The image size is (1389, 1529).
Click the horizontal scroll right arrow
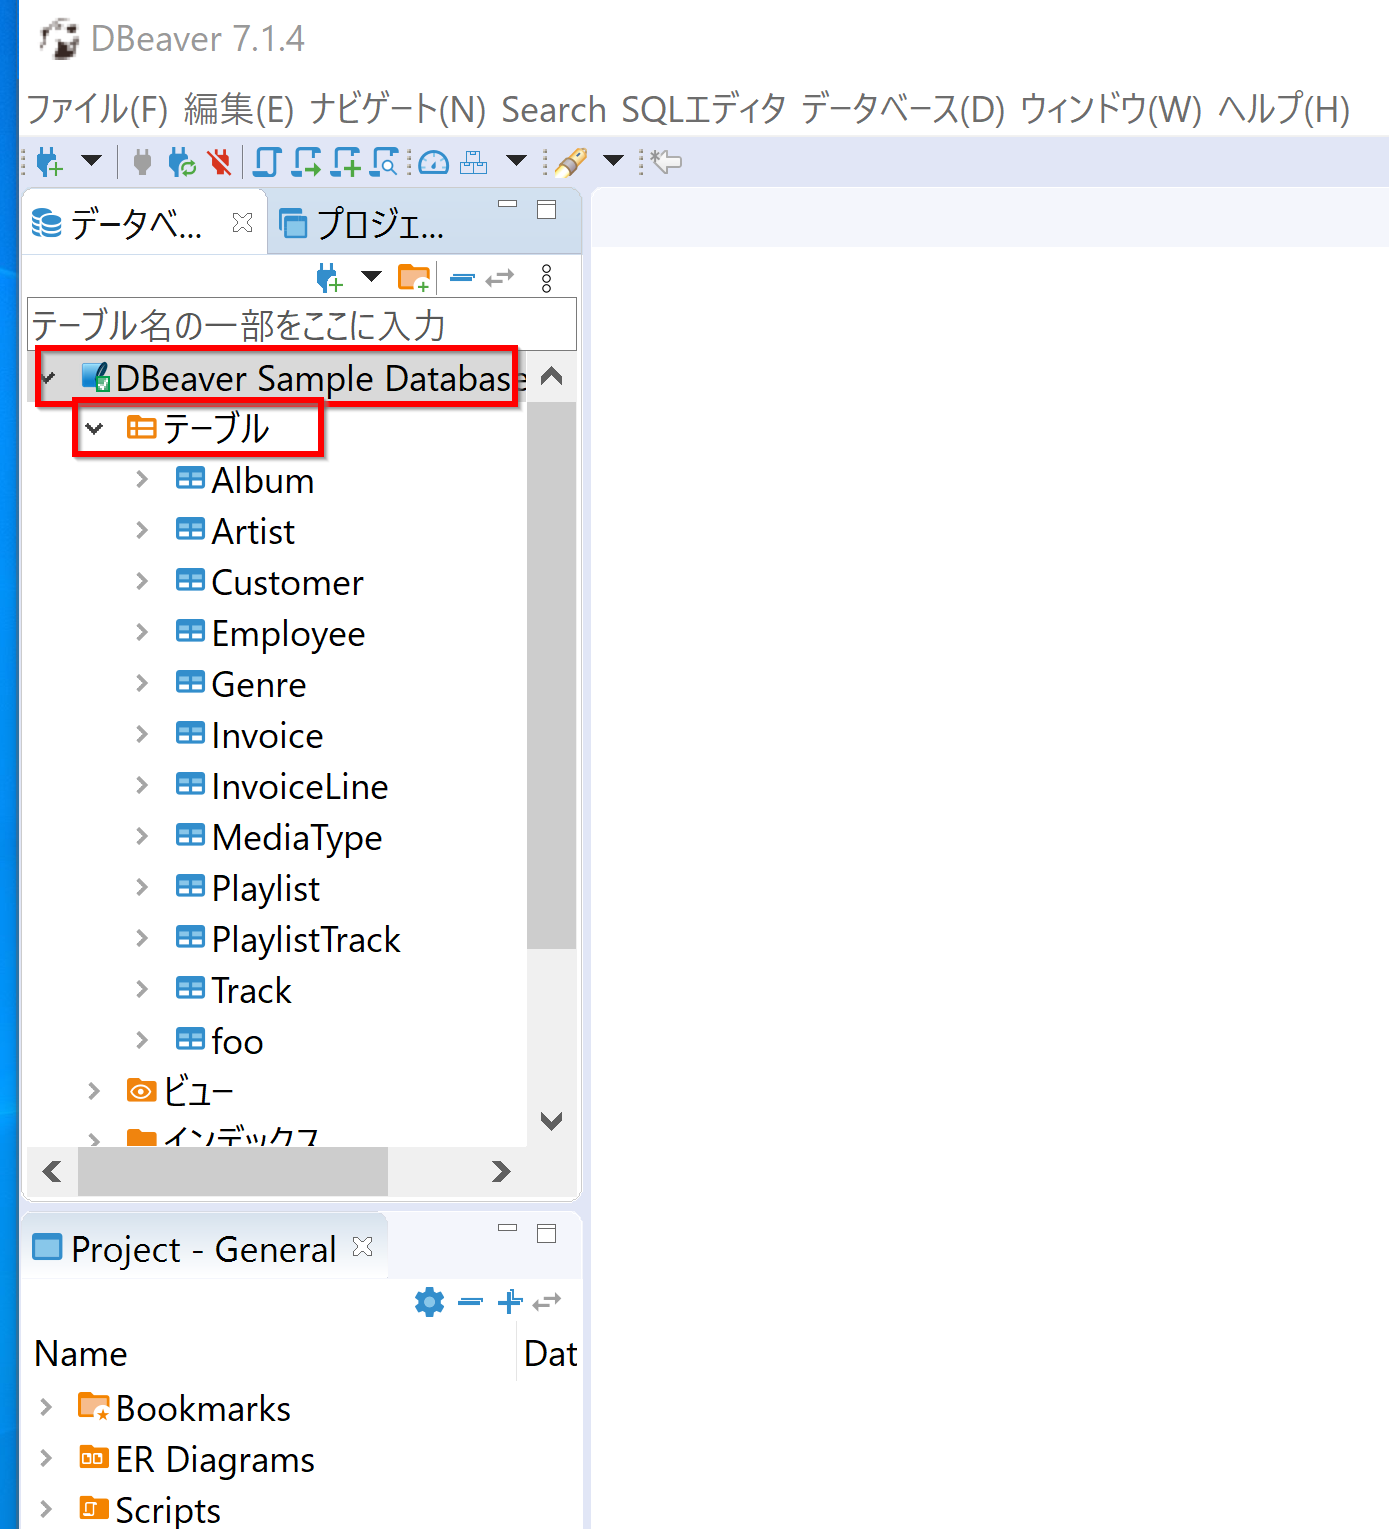coord(501,1171)
